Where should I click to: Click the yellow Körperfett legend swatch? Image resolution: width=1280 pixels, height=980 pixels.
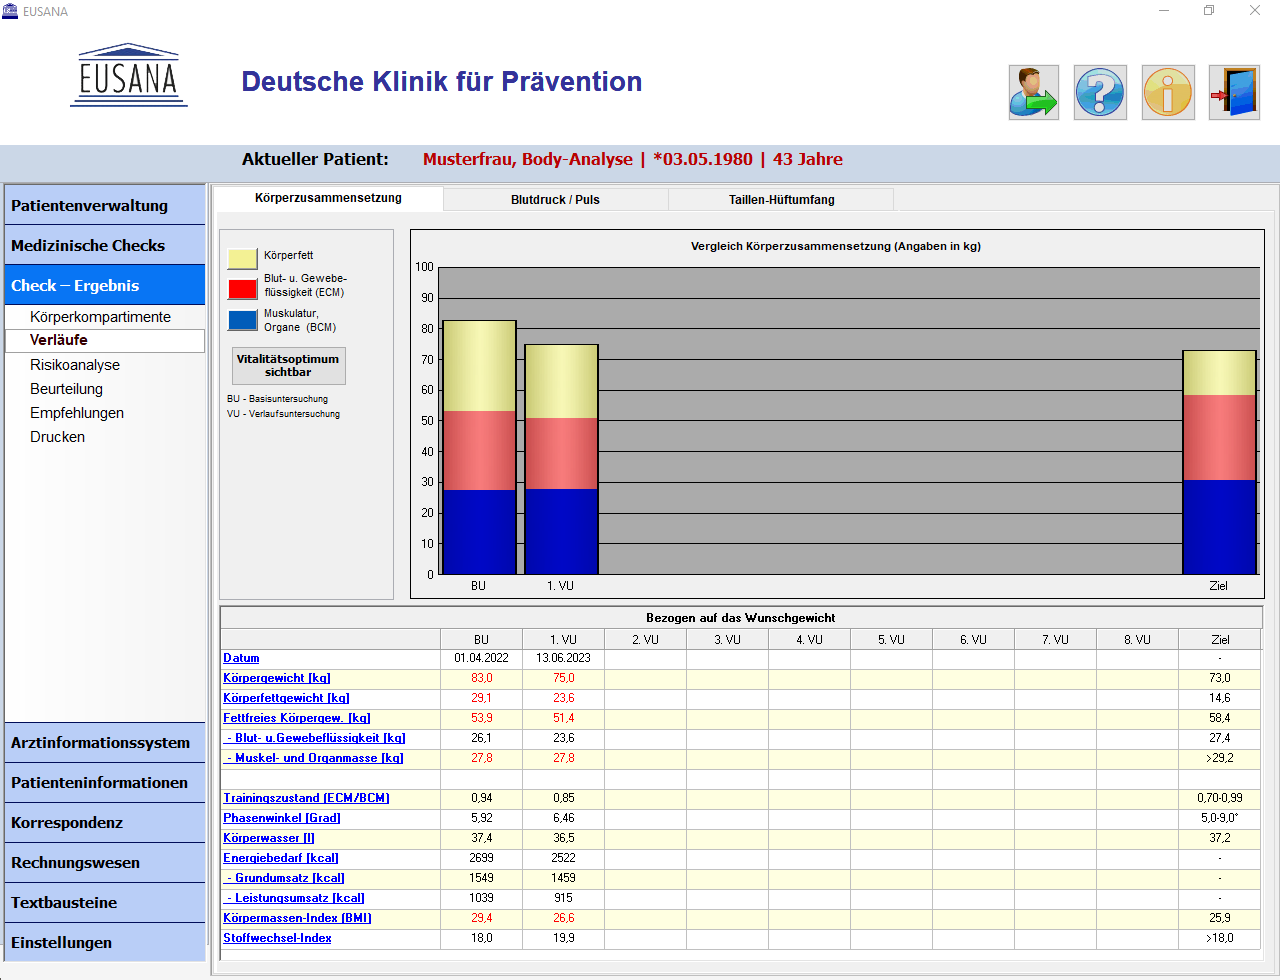pos(242,258)
